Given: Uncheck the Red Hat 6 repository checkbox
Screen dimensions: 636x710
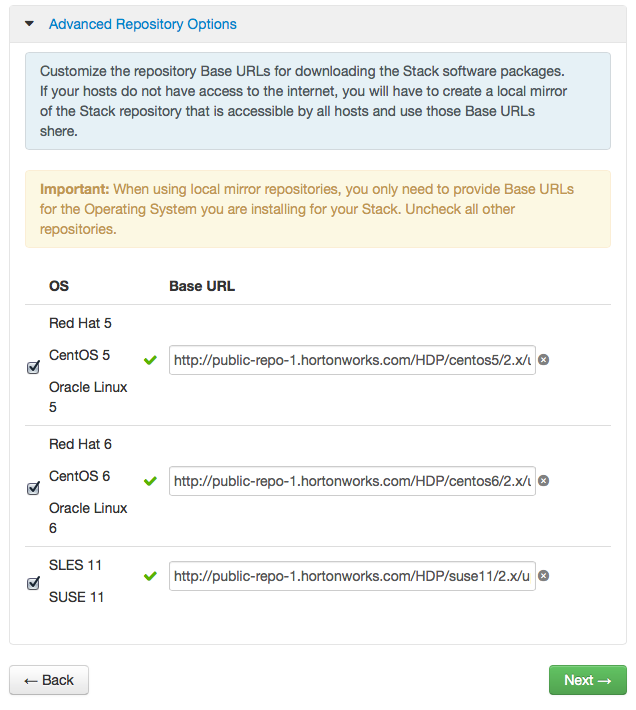Looking at the screenshot, I should coord(33,489).
